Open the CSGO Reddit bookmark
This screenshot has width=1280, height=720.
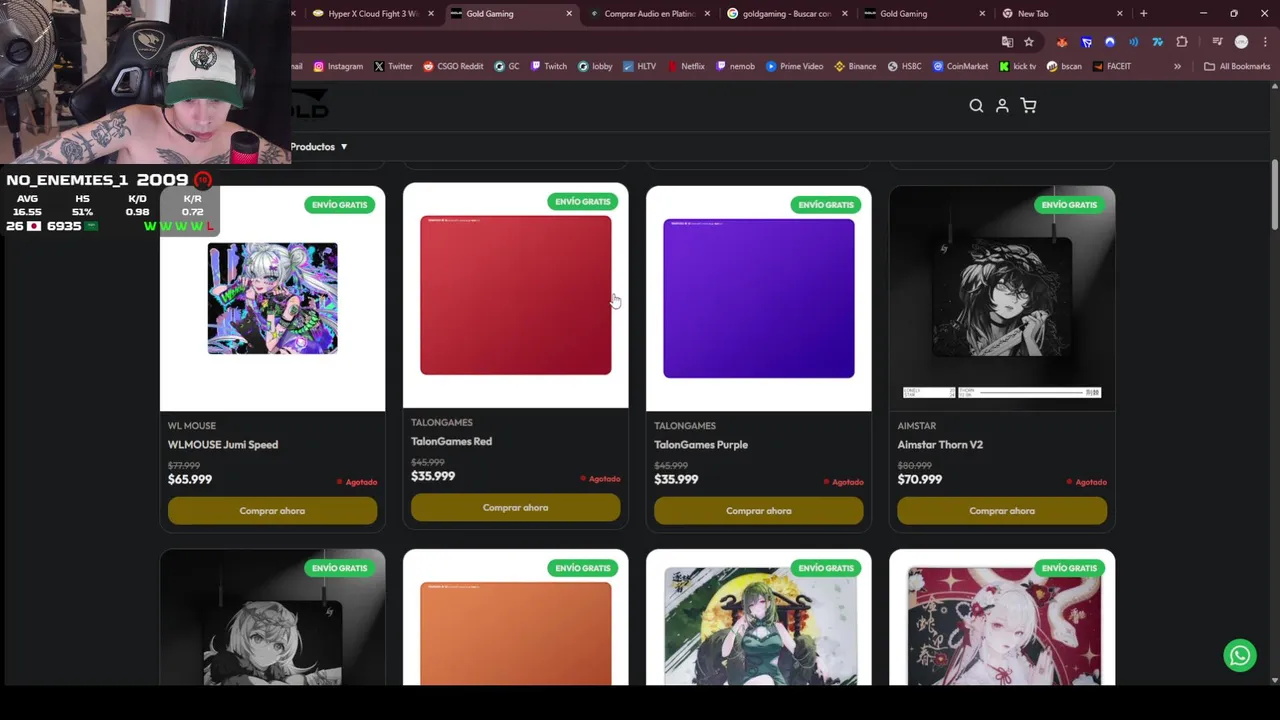coord(453,66)
